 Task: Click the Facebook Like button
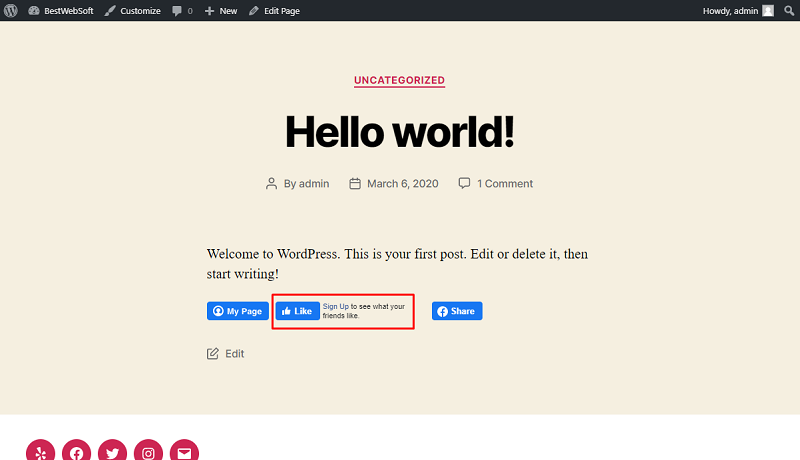[298, 311]
